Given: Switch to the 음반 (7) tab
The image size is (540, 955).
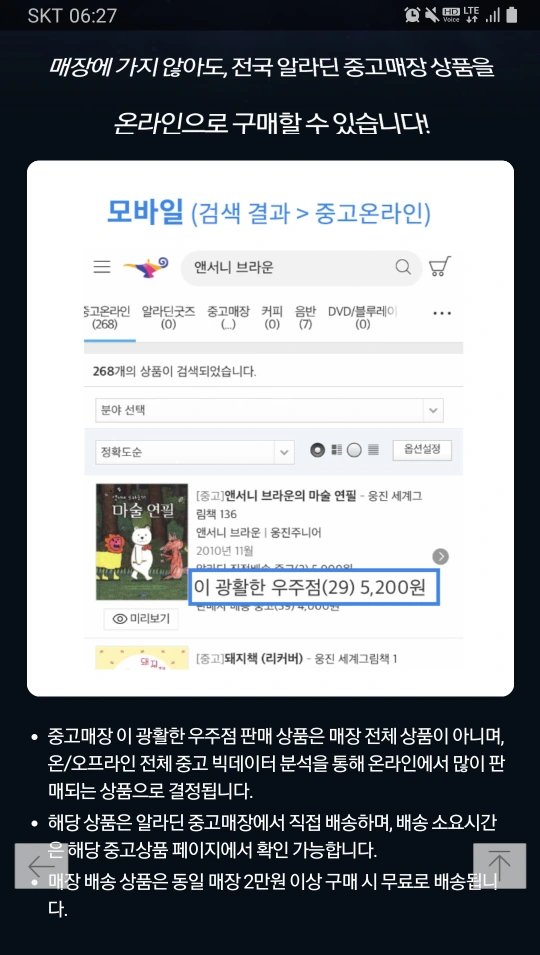Looking at the screenshot, I should (306, 317).
